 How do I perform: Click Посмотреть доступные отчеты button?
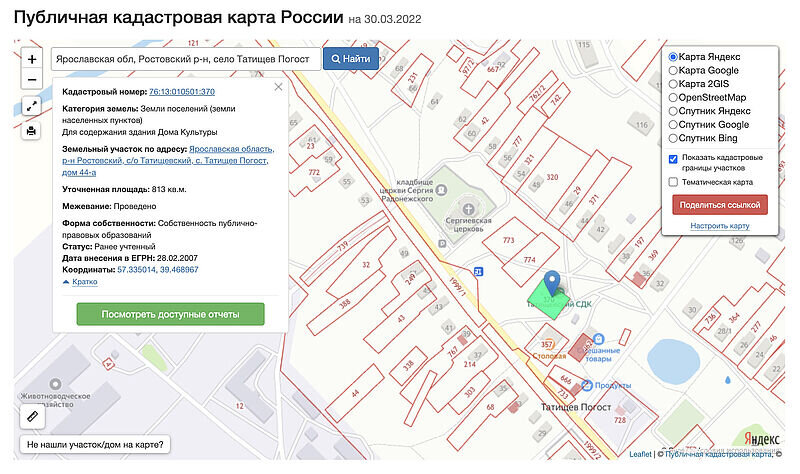(170, 314)
